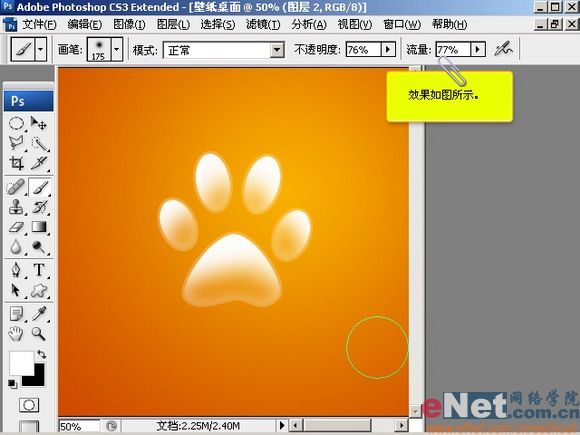Toggle Quick Mask mode
Screen dimensions: 580x435
[x=29, y=405]
